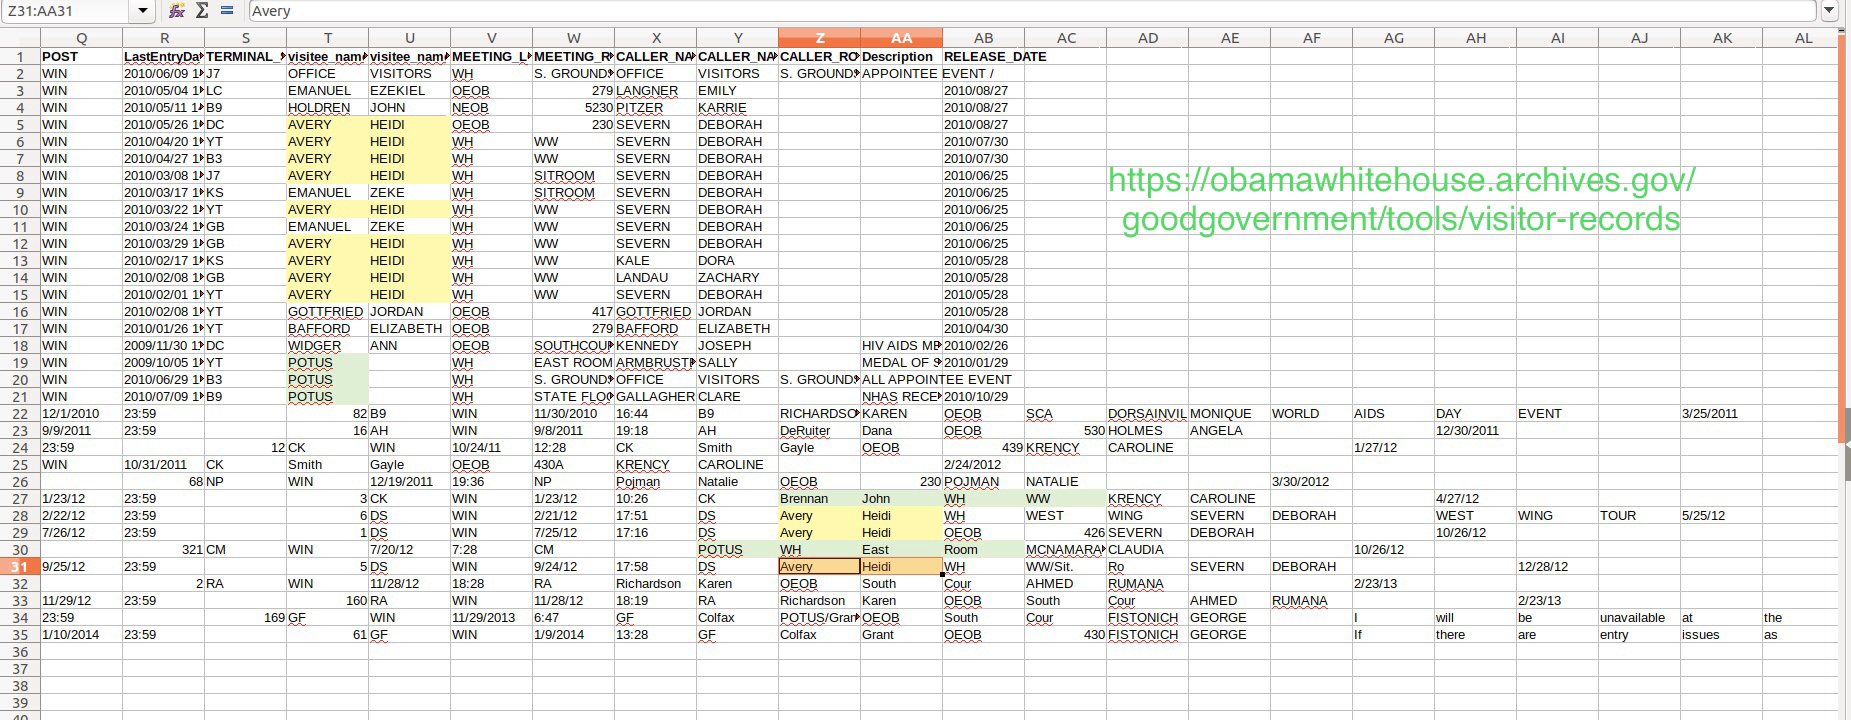Click the LANGNER cell
The image size is (1851, 720).
[655, 90]
